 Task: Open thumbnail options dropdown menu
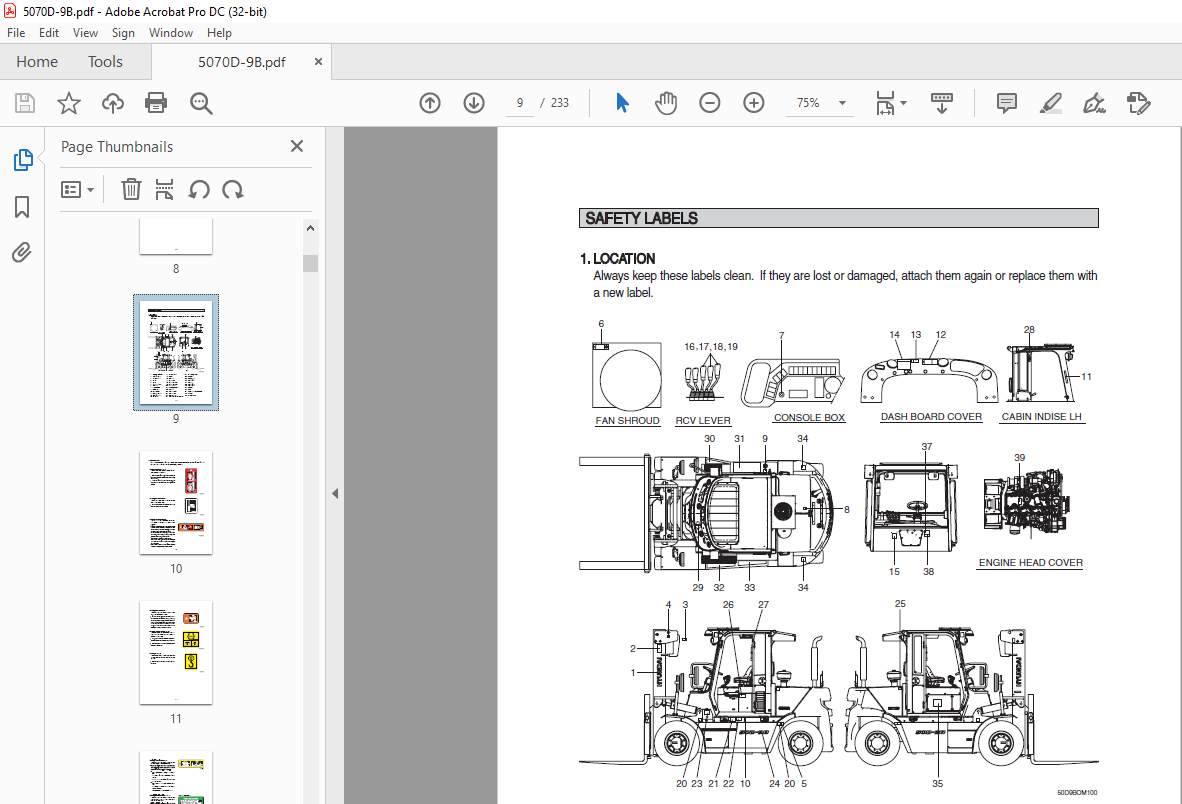78,189
